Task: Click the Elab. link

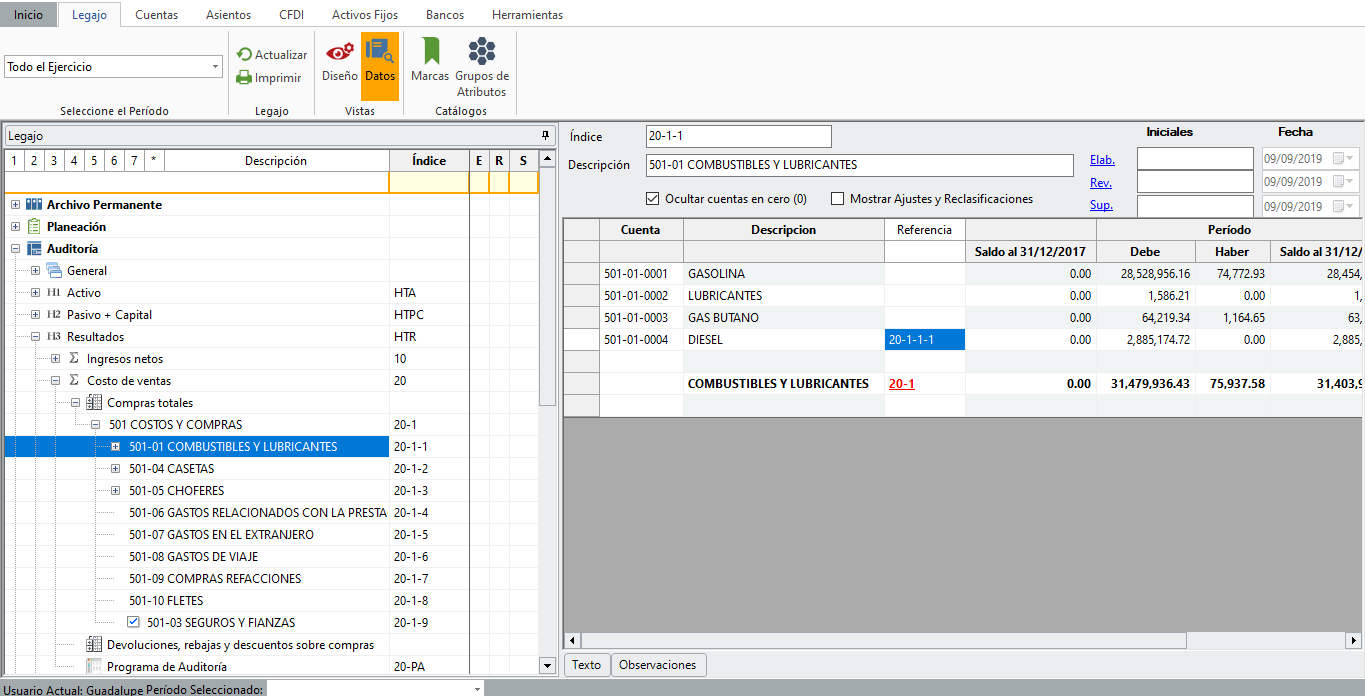Action: coord(1102,160)
